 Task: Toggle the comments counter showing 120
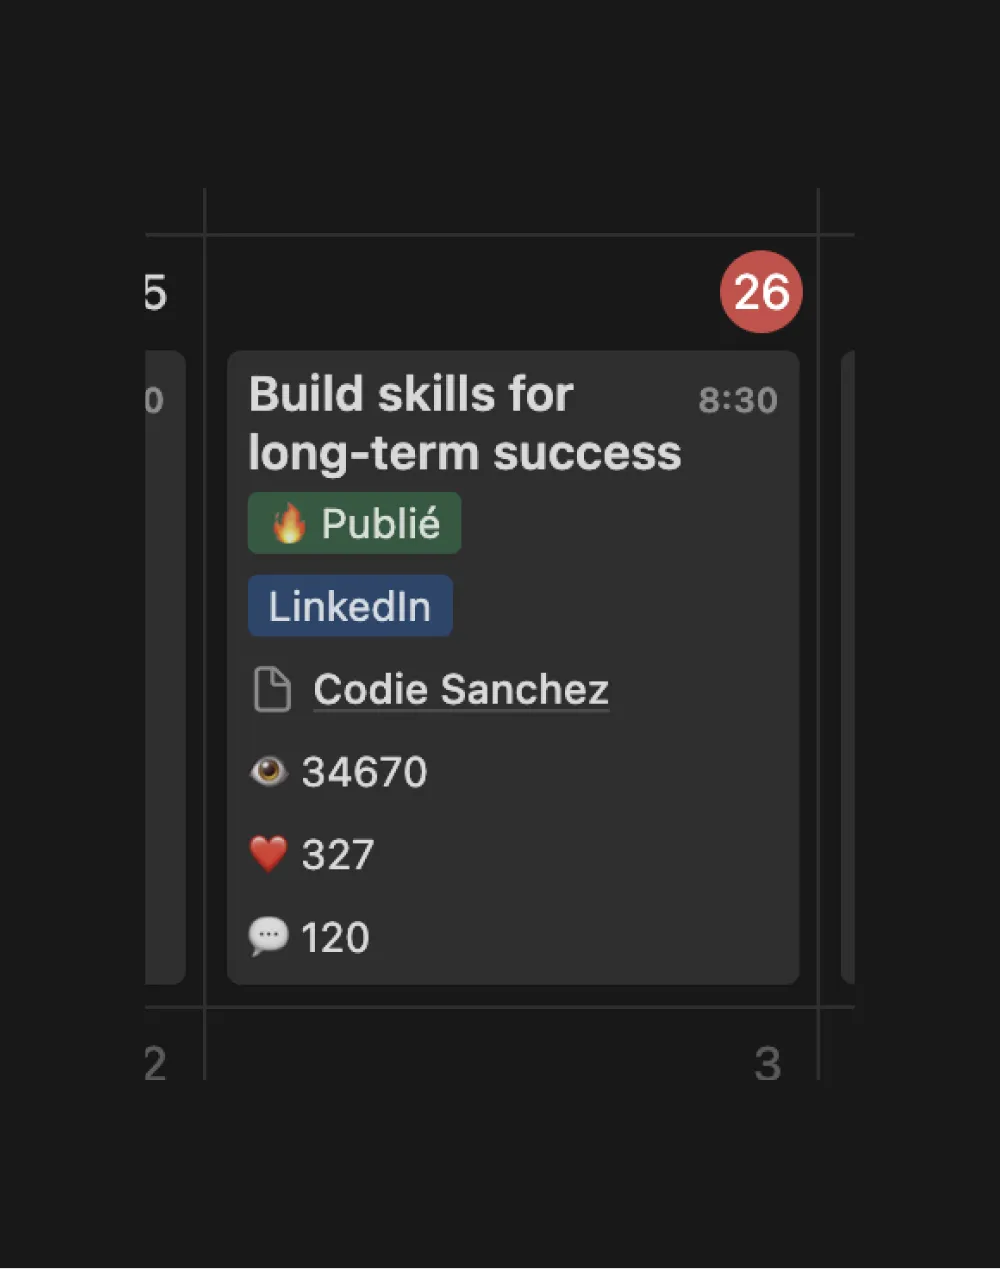(338, 936)
